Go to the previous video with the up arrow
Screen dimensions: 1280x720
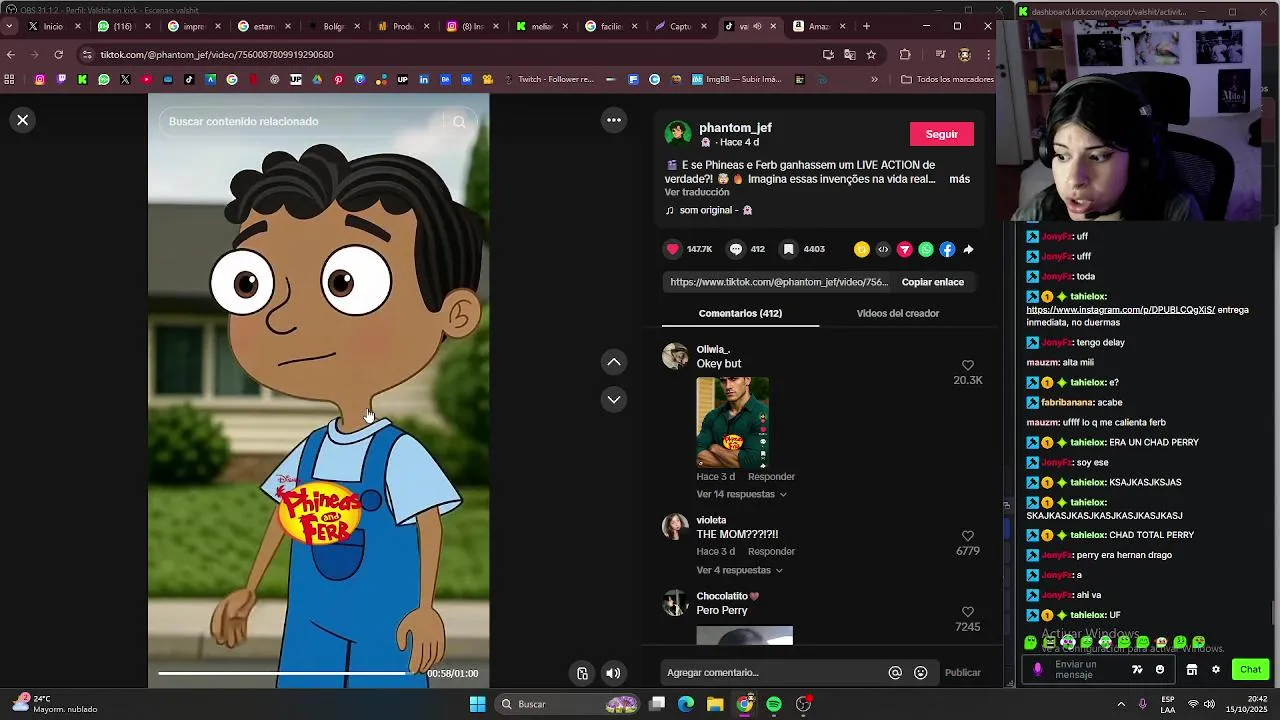pos(614,362)
